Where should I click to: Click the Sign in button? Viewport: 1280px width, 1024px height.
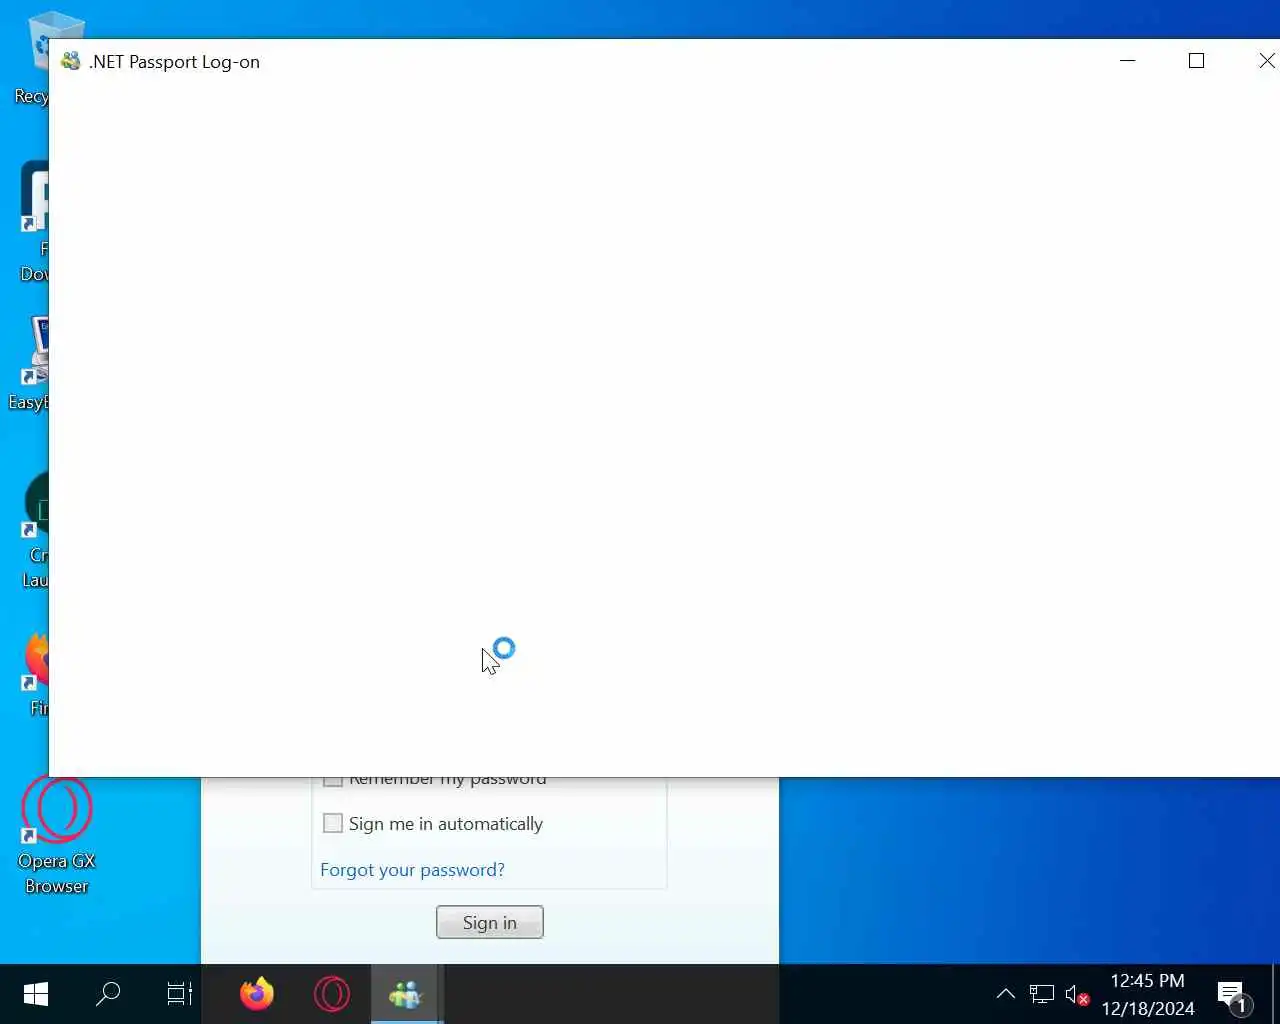click(490, 922)
